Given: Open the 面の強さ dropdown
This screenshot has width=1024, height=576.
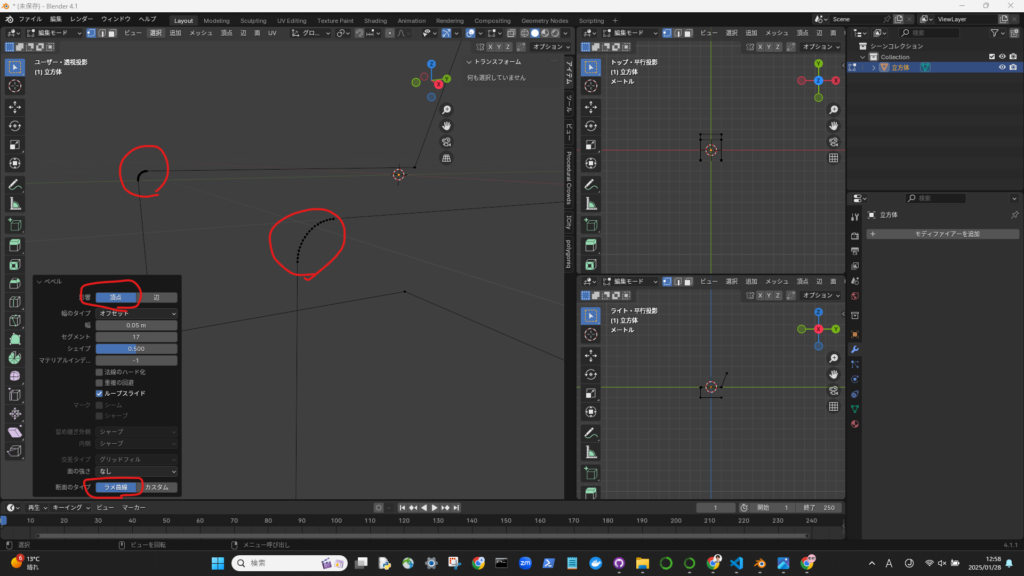Looking at the screenshot, I should point(137,471).
